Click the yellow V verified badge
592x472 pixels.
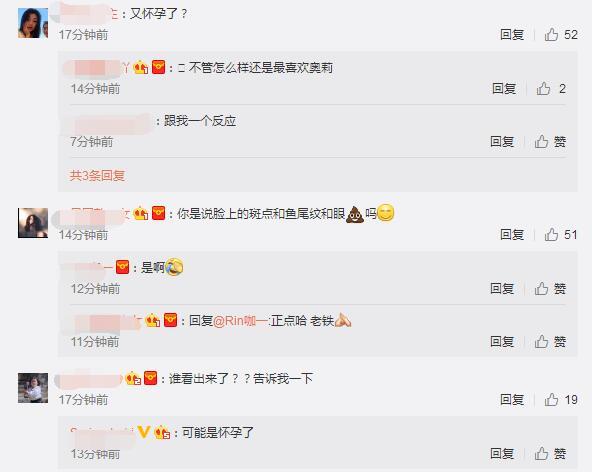click(144, 432)
